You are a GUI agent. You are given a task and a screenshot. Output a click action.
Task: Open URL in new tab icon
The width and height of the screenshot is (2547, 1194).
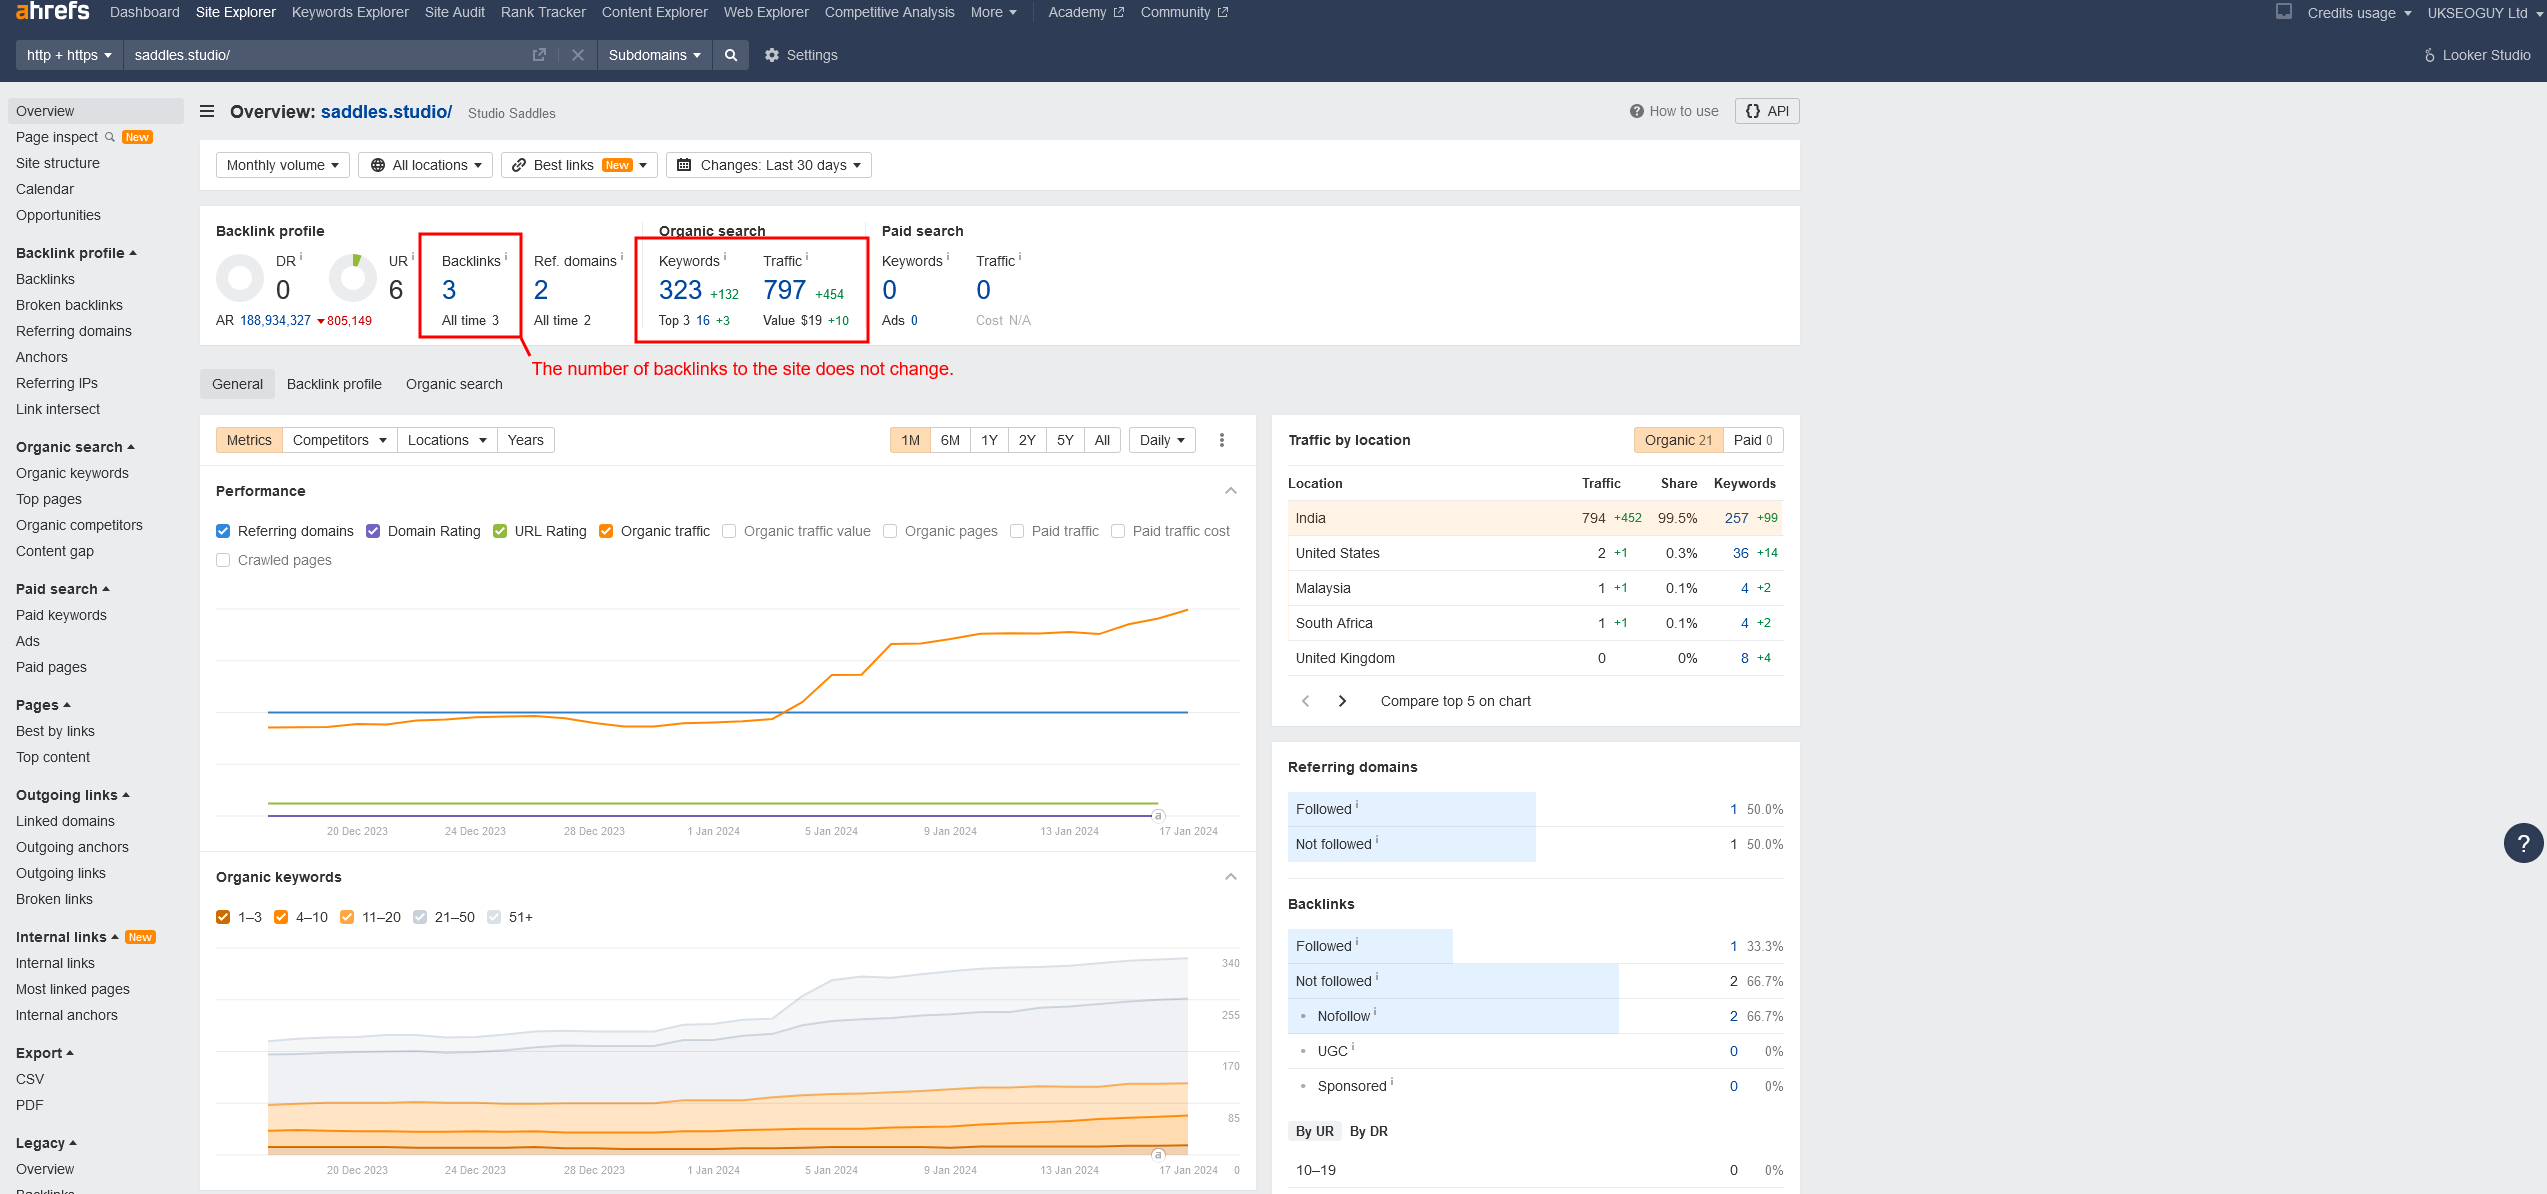pyautogui.click(x=539, y=55)
